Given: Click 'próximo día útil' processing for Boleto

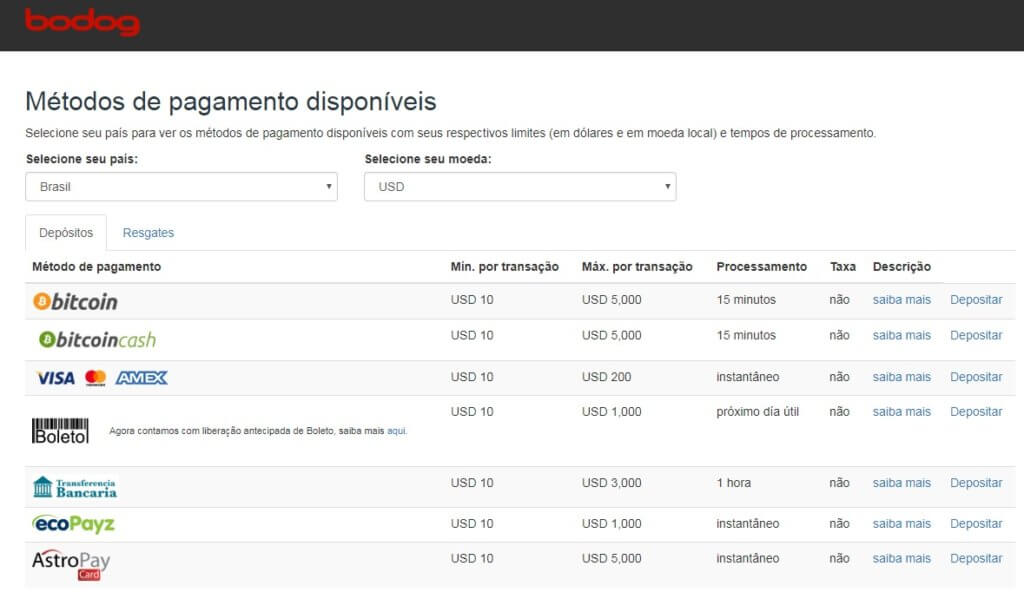Looking at the screenshot, I should point(758,412).
